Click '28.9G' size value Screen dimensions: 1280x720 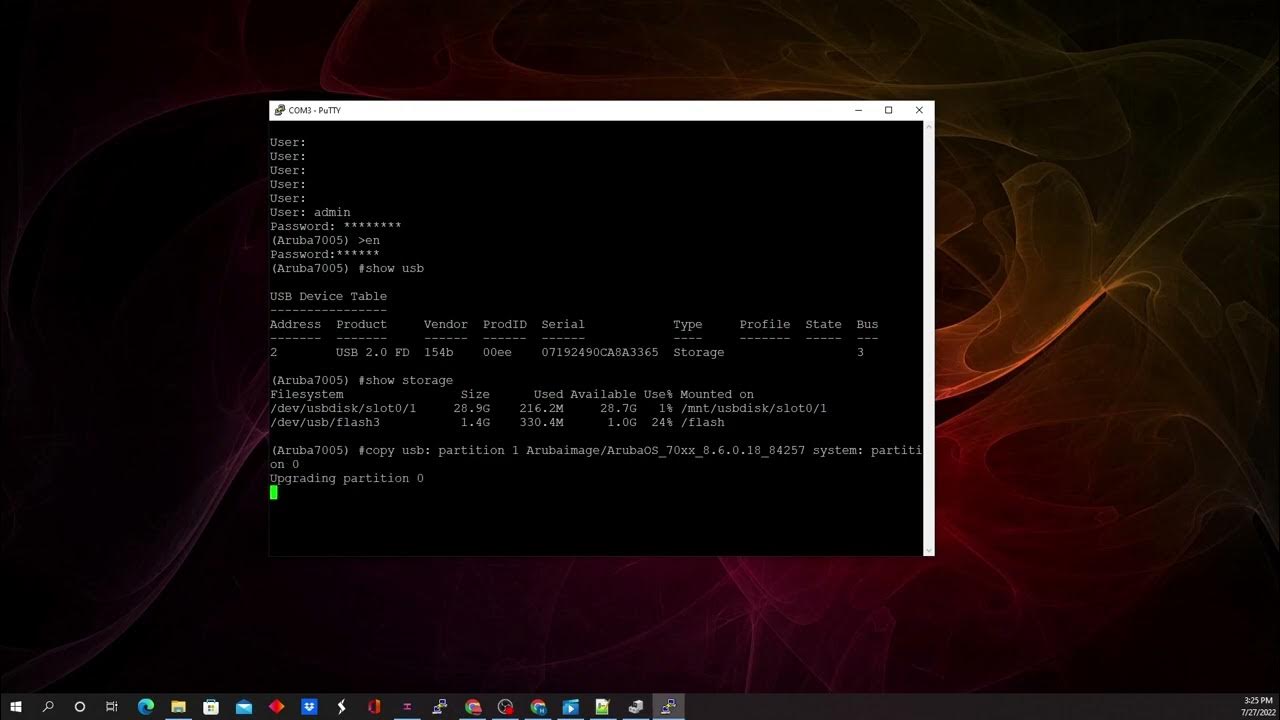coord(472,408)
